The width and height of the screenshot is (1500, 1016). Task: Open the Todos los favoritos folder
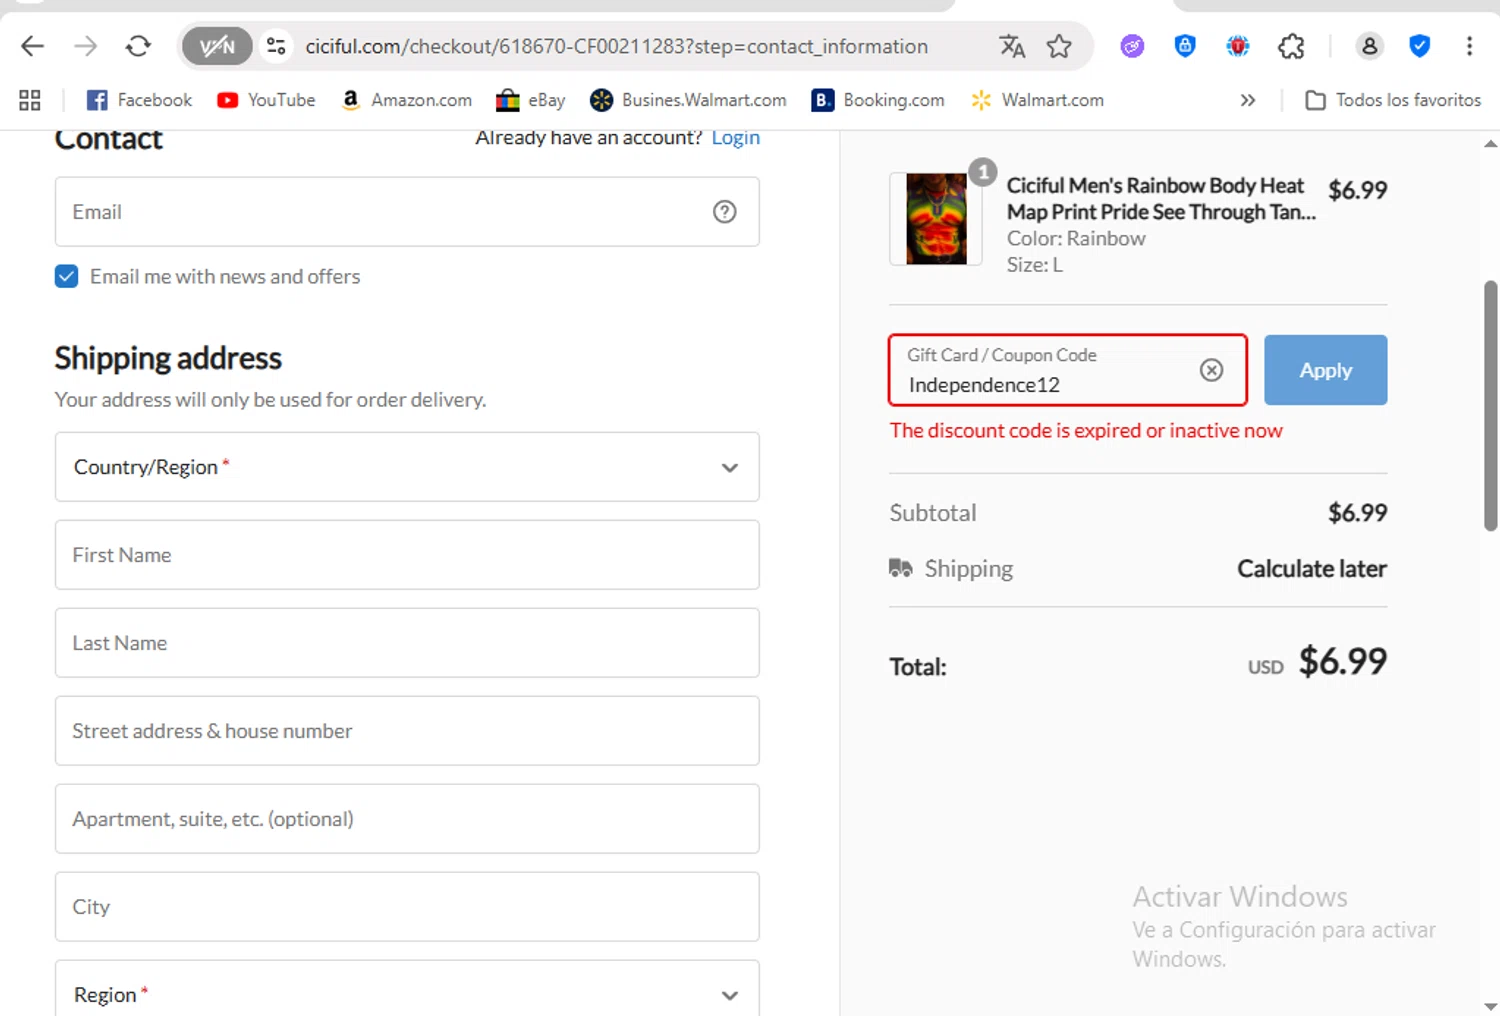1393,100
